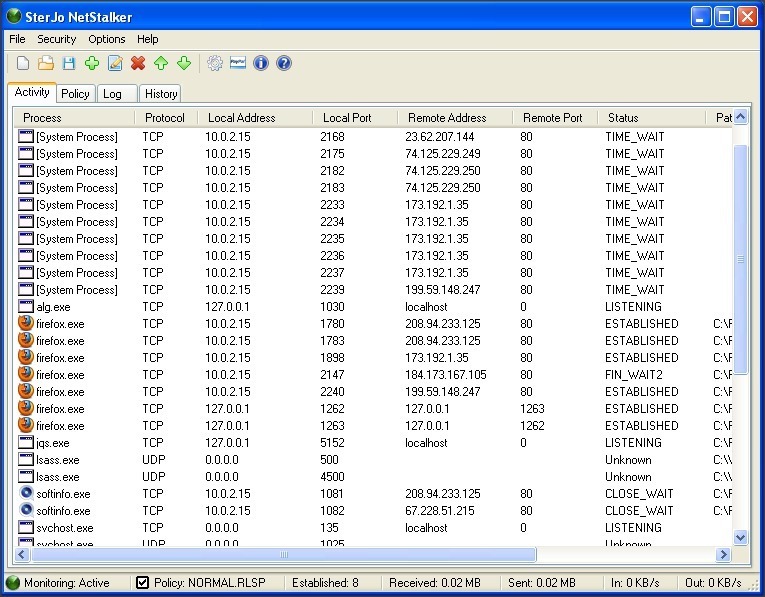Click the Open folder toolbar icon
This screenshot has height=597, width=765.
pyautogui.click(x=46, y=64)
